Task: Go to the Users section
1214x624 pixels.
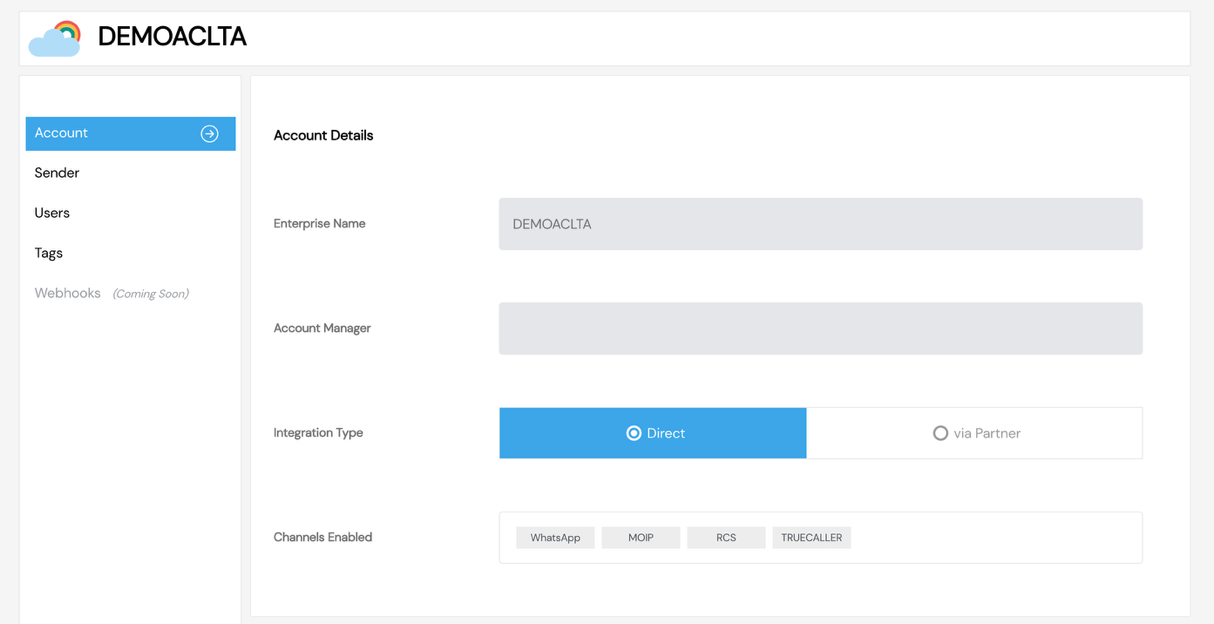Action: tap(52, 213)
